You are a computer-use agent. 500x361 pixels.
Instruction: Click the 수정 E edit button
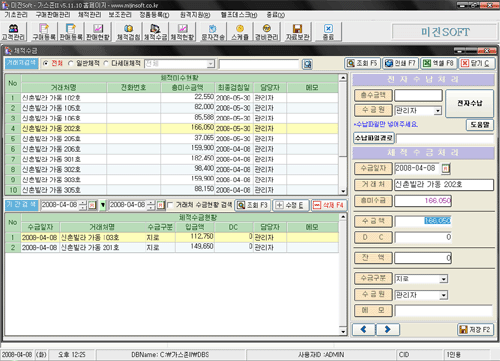click(x=291, y=205)
